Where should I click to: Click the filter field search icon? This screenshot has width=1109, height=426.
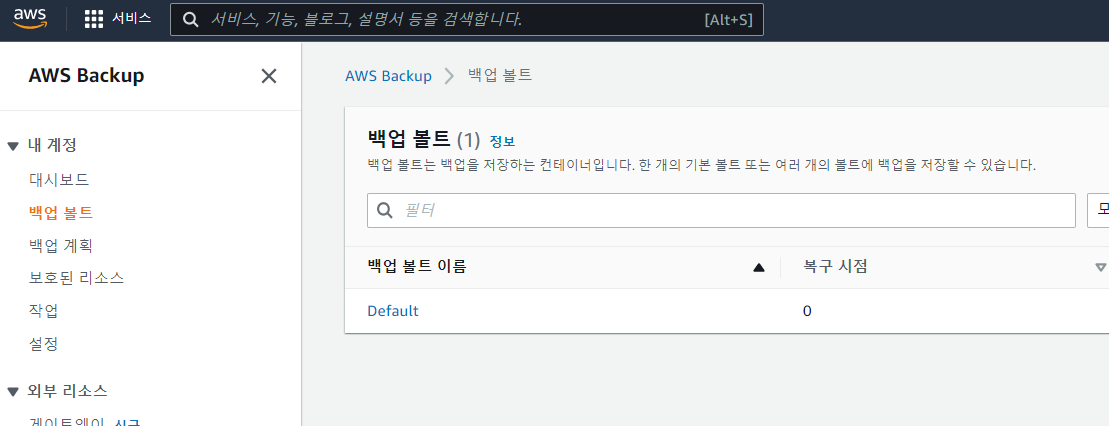[x=385, y=210]
